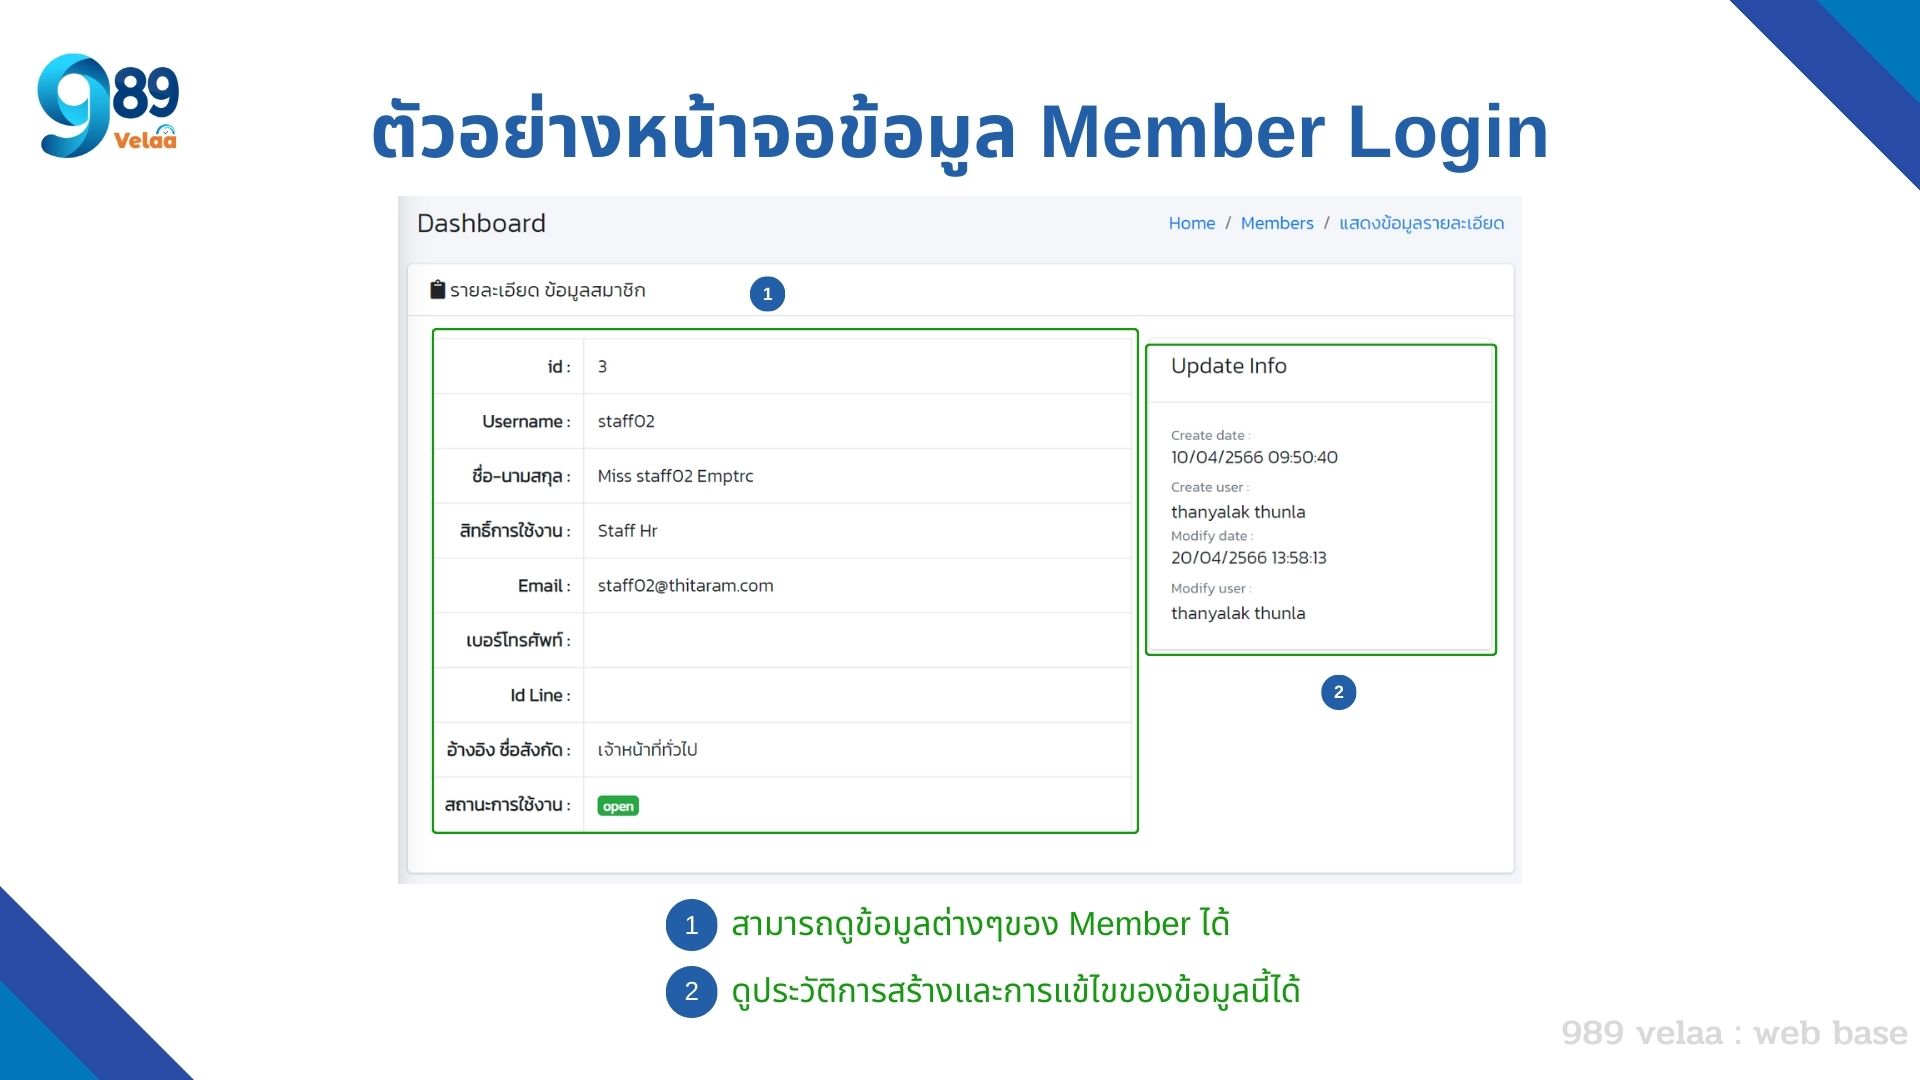The width and height of the screenshot is (1920, 1080).
Task: Click the แสดงข้อมูลรายละเอียด breadcrumb
Action: click(x=1421, y=223)
